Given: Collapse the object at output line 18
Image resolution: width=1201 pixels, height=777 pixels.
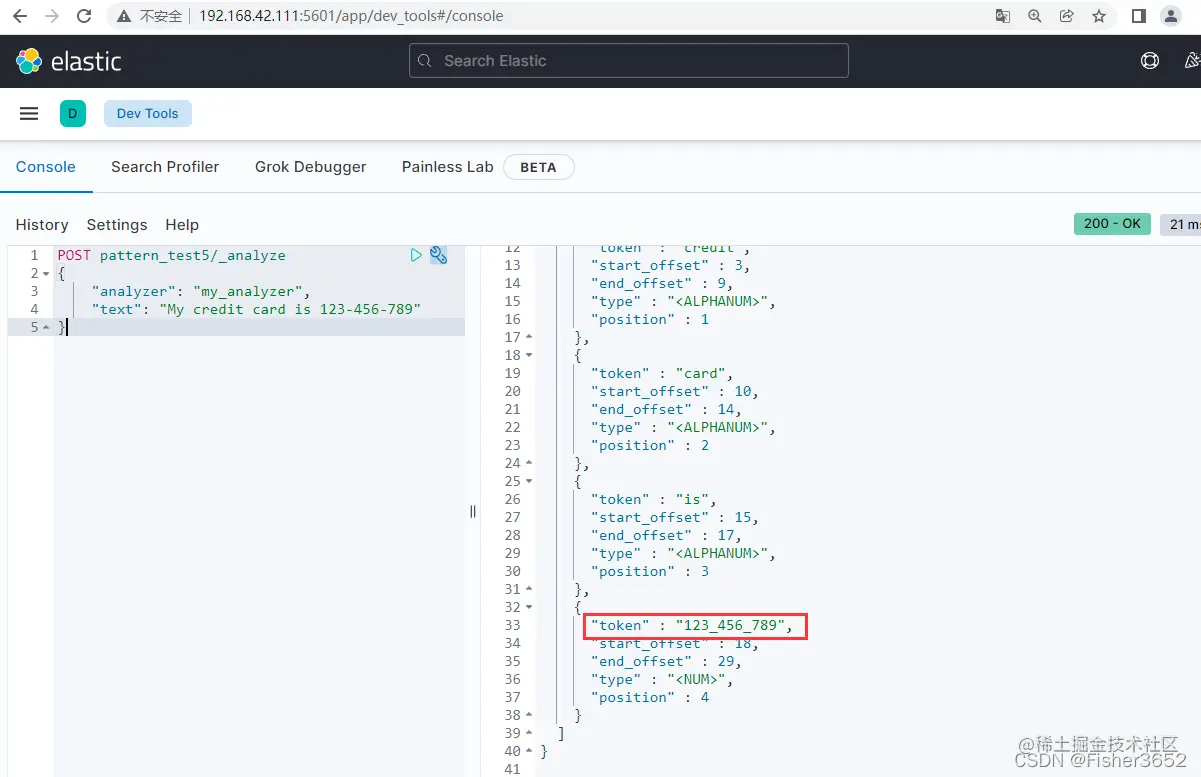Looking at the screenshot, I should point(529,356).
